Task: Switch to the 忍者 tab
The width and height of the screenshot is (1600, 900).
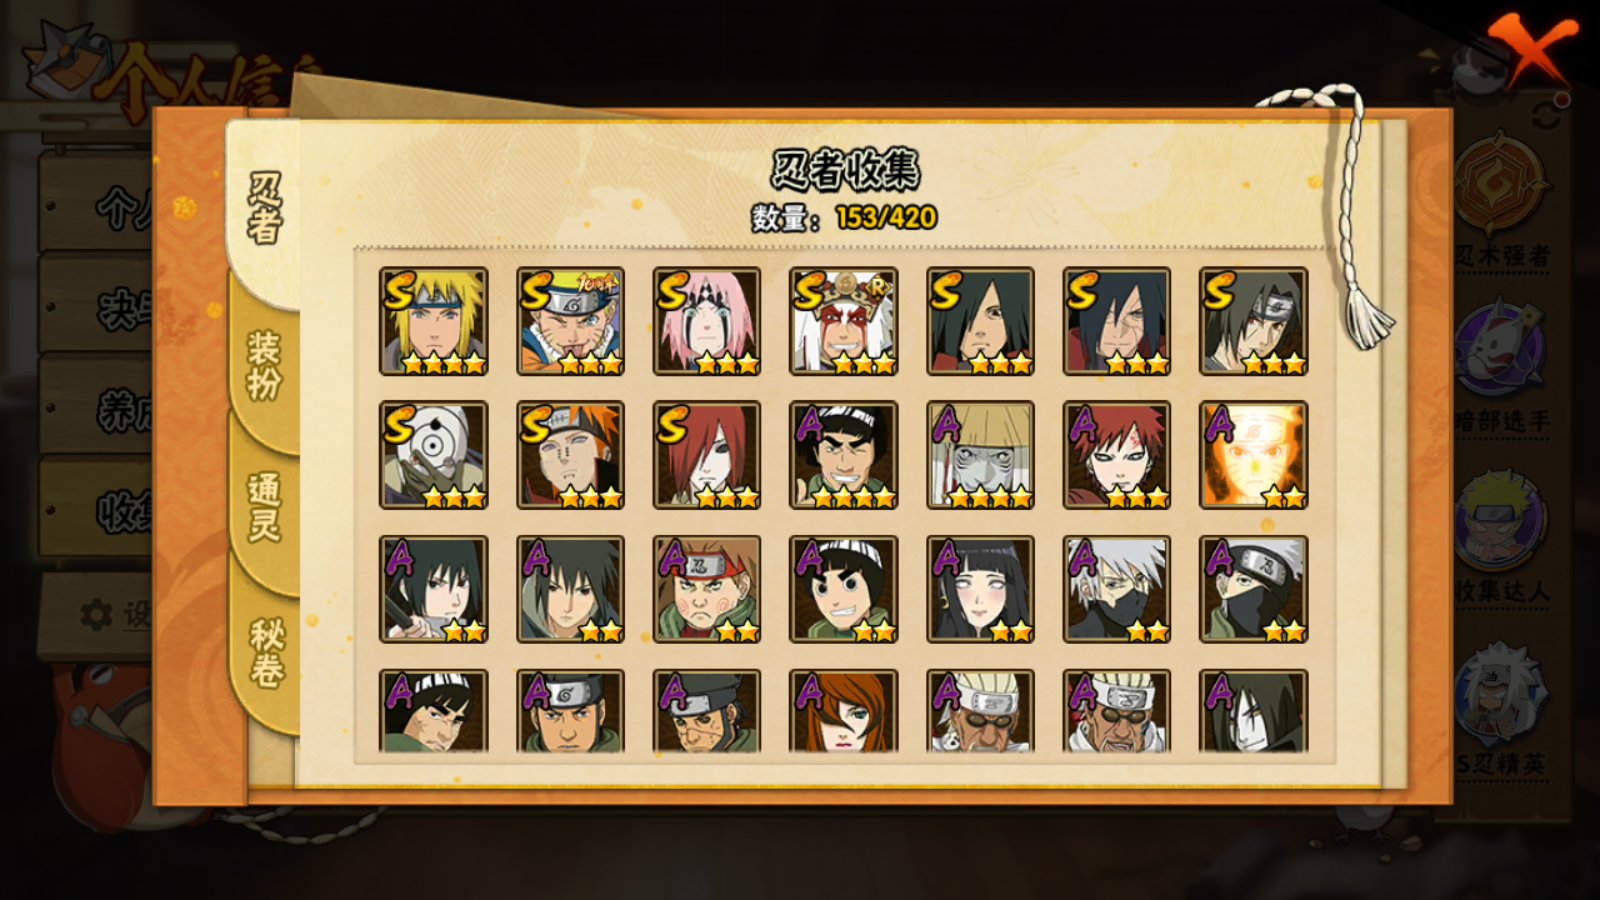Action: point(264,208)
